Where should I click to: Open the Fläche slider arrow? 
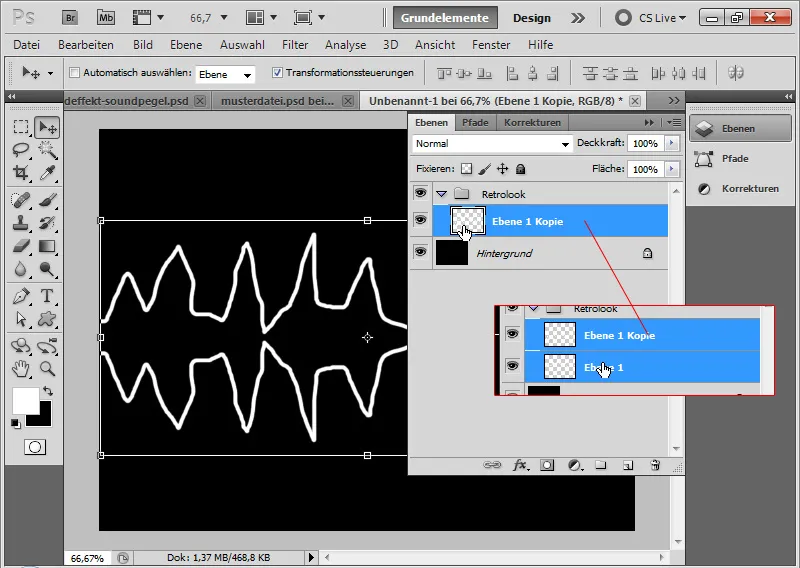click(672, 169)
